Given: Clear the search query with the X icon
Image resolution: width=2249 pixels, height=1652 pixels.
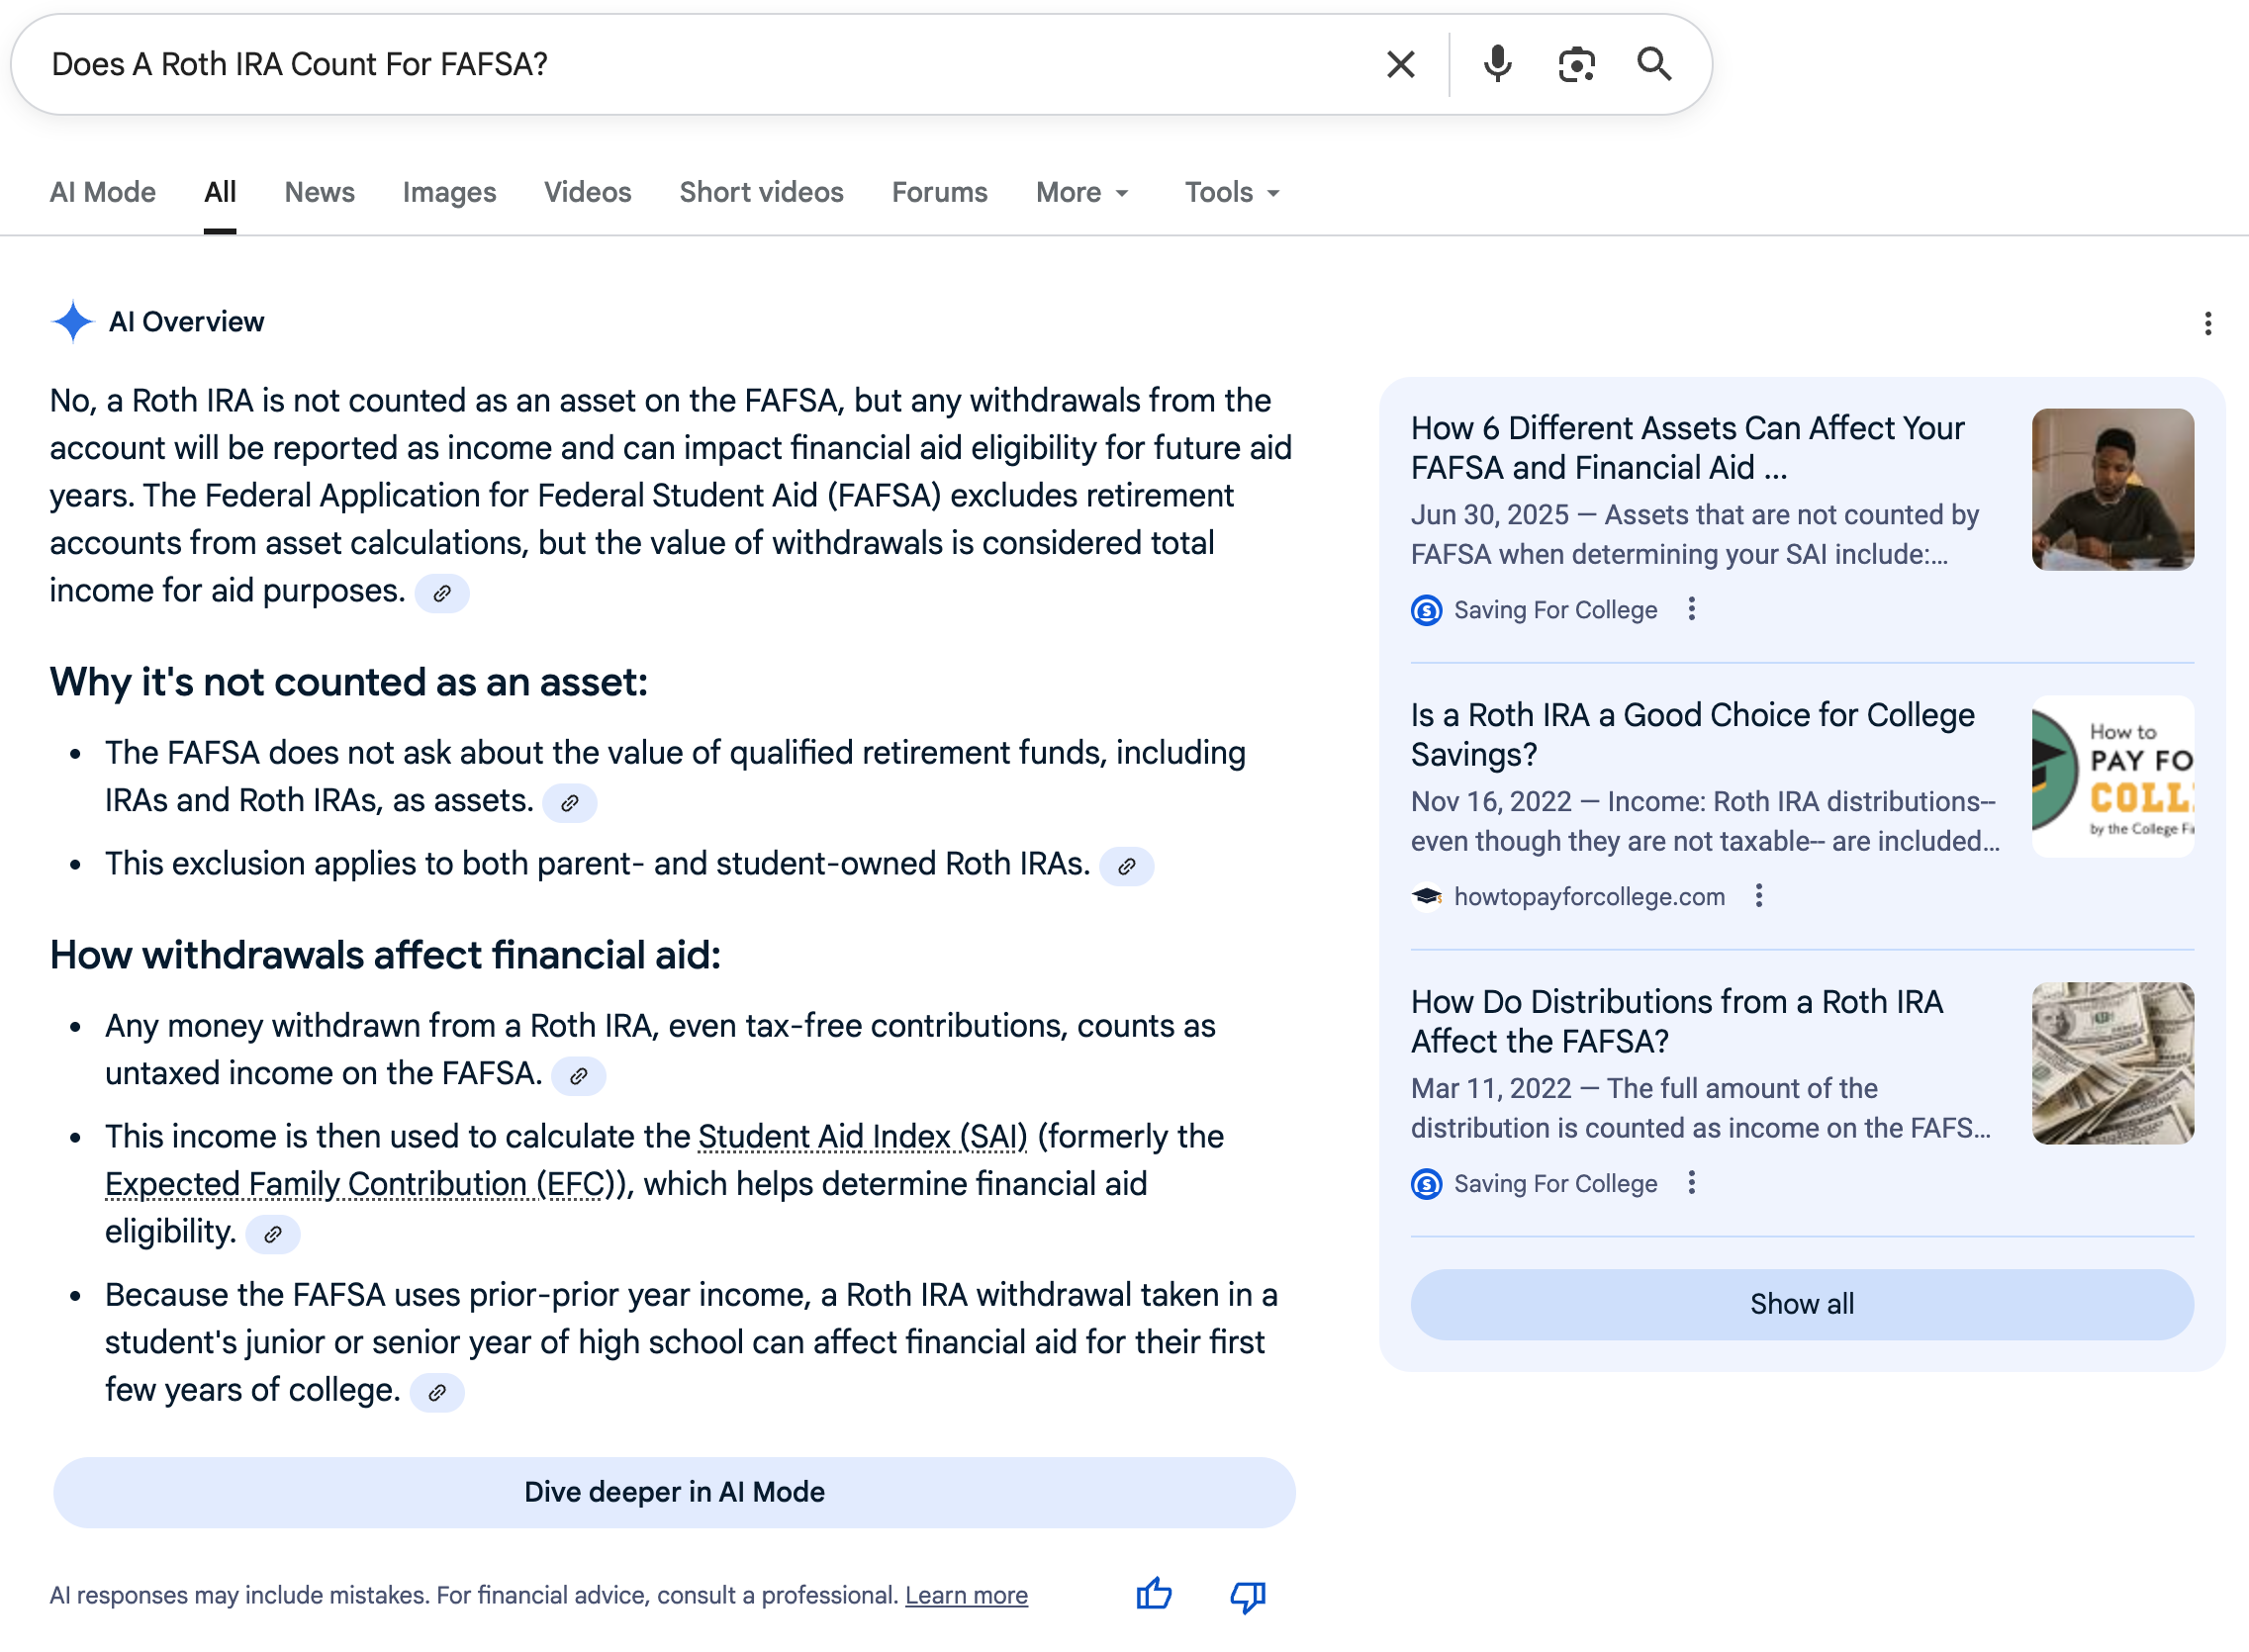Looking at the screenshot, I should 1401,64.
